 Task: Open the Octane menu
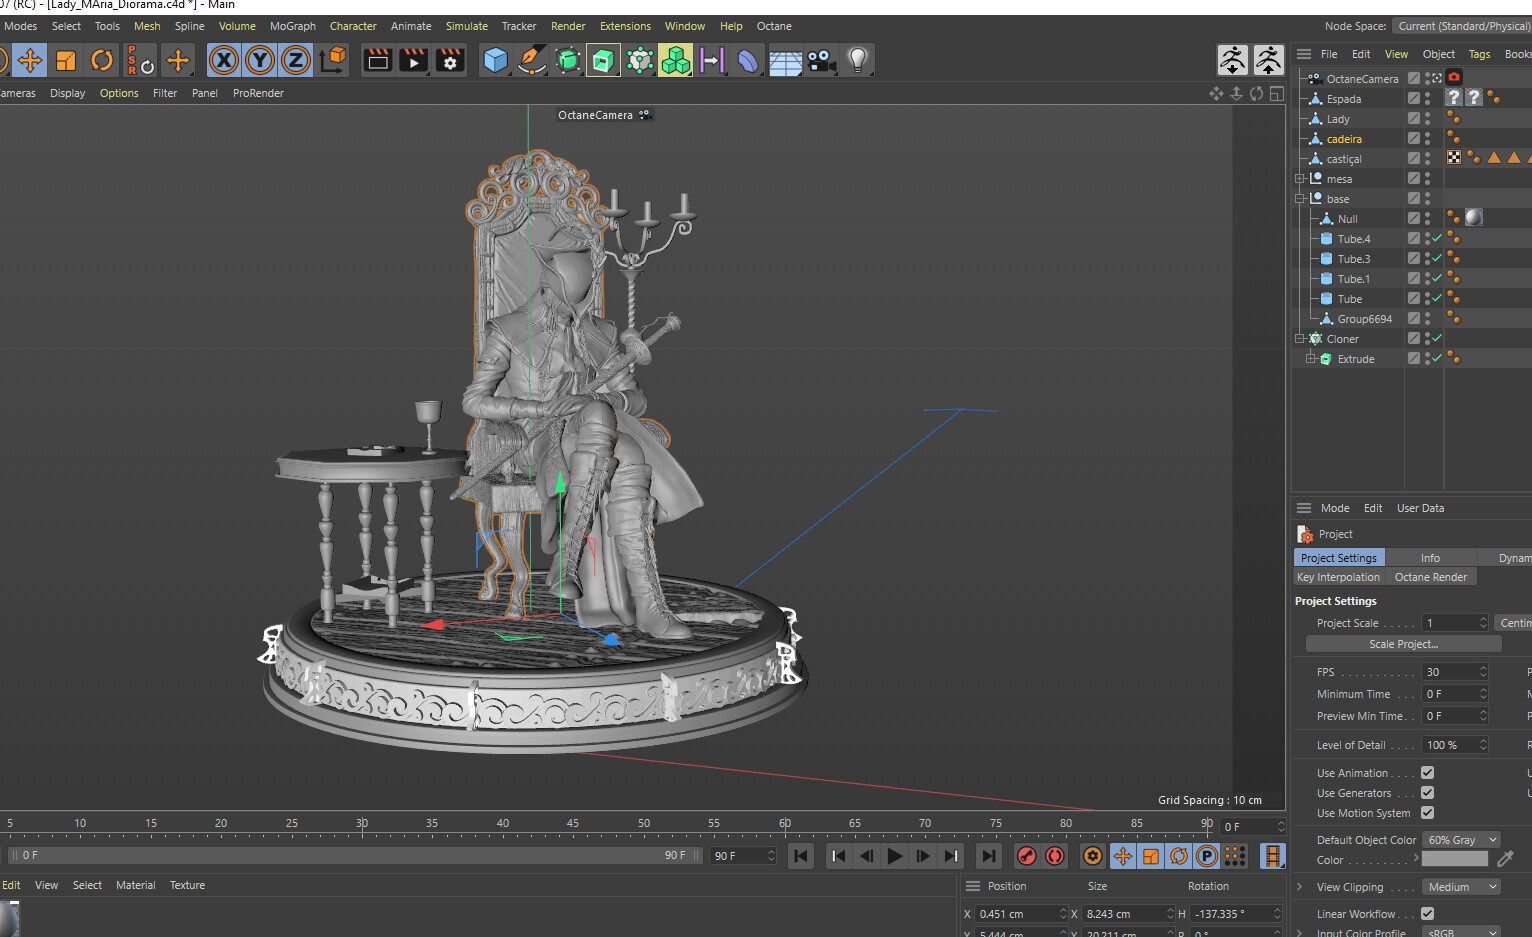click(x=774, y=26)
